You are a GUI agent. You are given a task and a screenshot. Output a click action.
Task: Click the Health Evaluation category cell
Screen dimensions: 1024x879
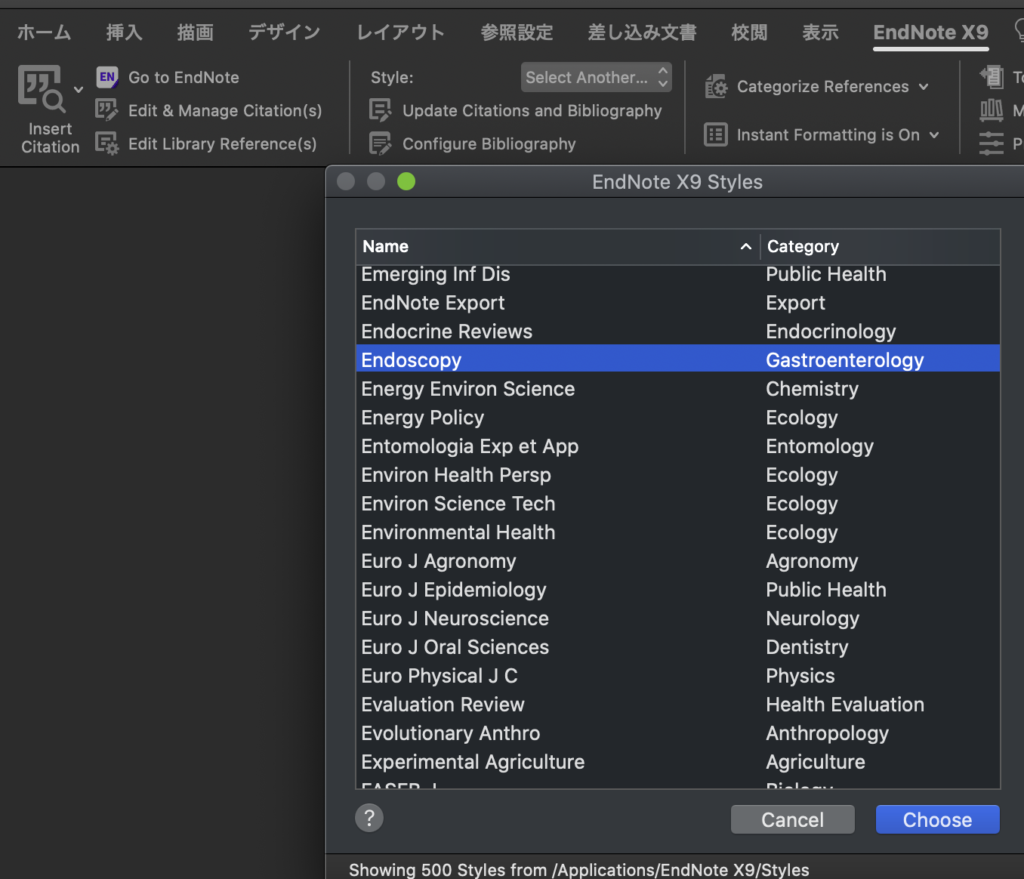845,705
